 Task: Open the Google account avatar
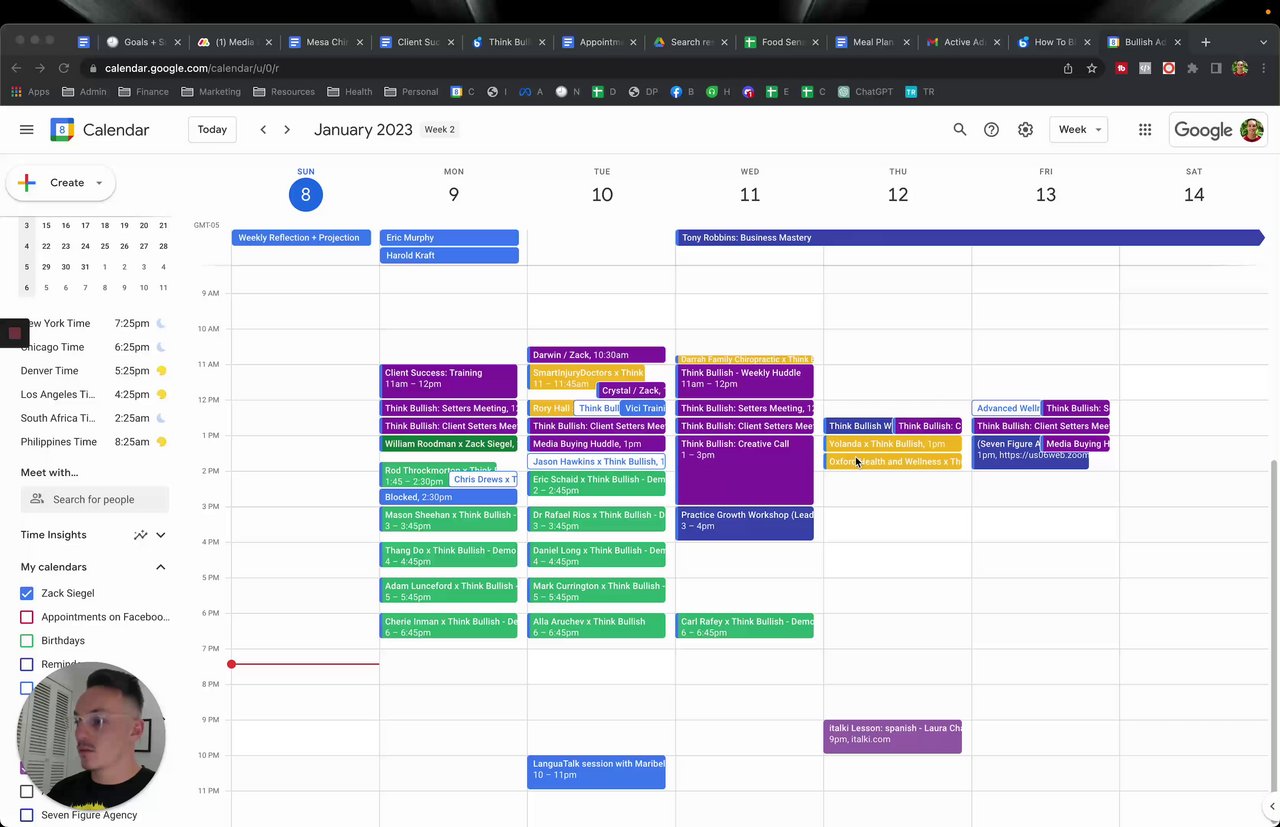1251,130
